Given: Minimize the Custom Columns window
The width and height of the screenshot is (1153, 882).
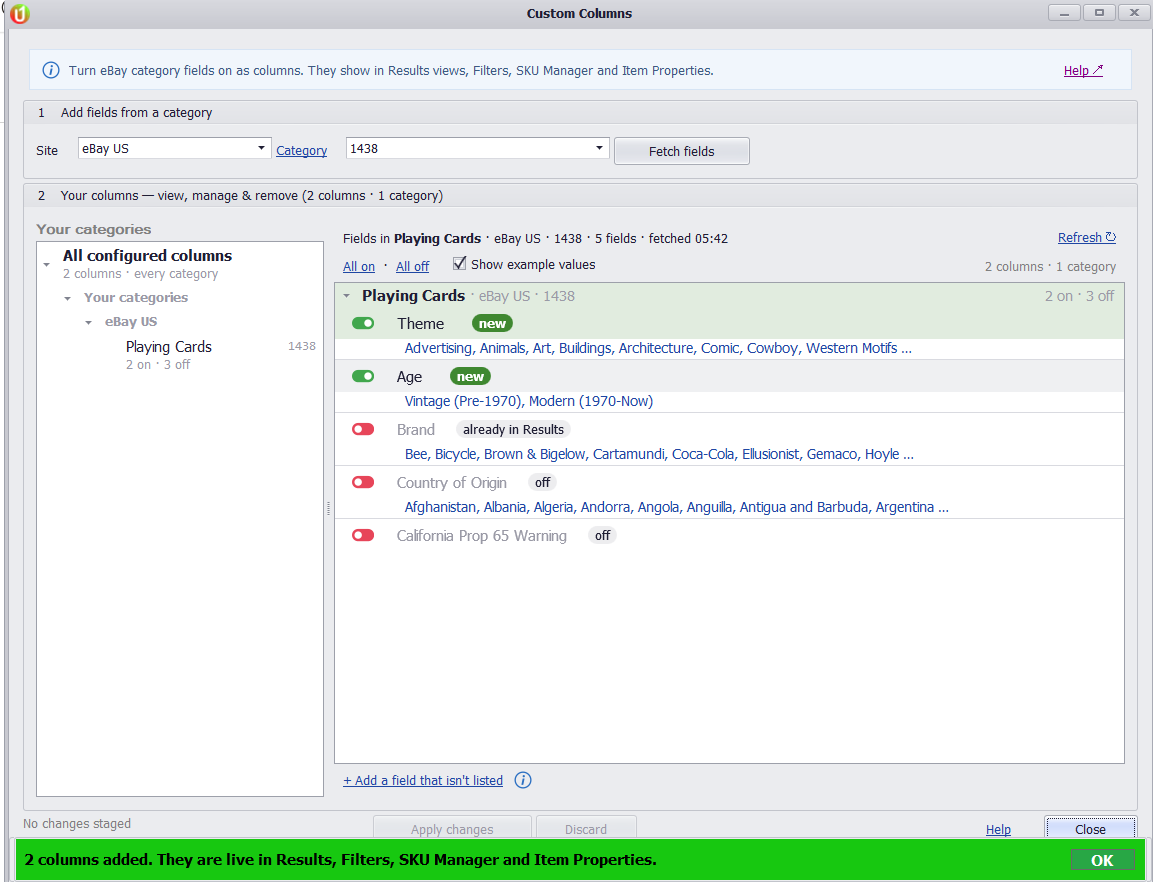Looking at the screenshot, I should 1064,13.
